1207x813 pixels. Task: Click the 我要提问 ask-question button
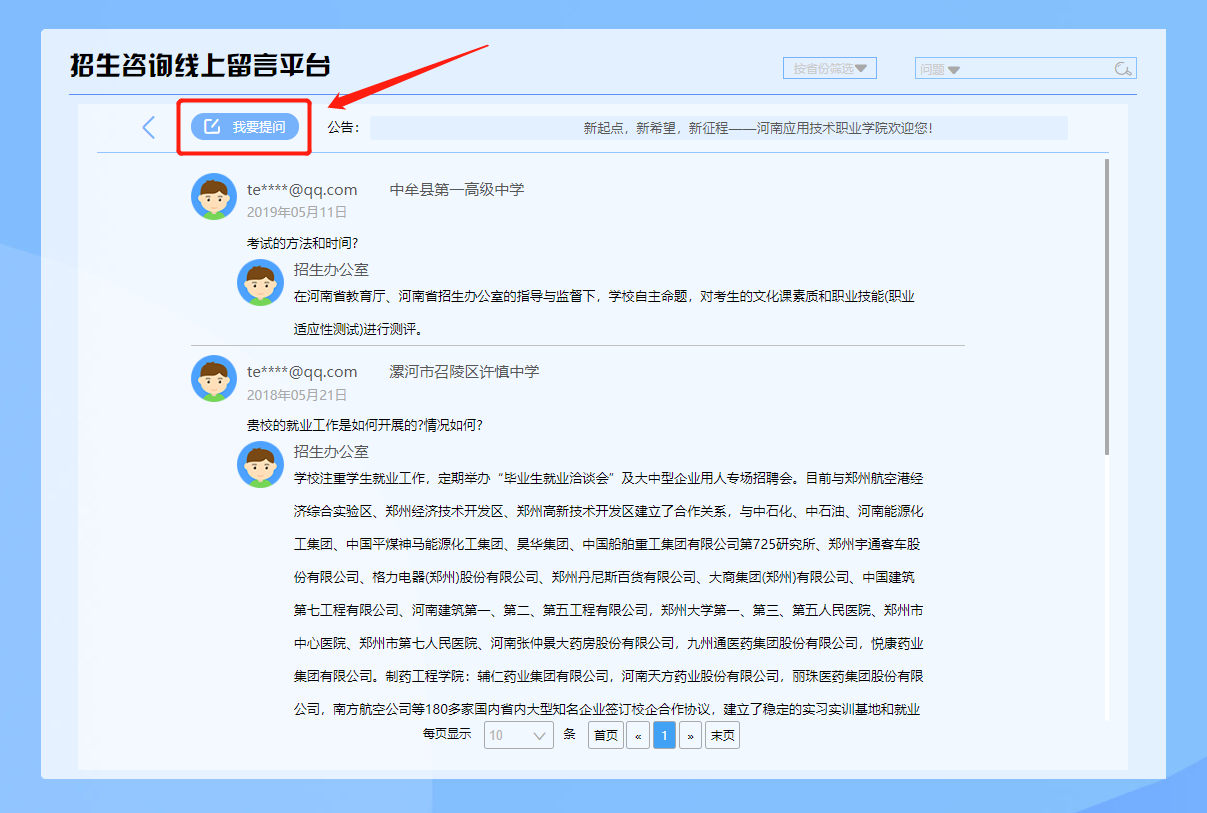coord(245,127)
